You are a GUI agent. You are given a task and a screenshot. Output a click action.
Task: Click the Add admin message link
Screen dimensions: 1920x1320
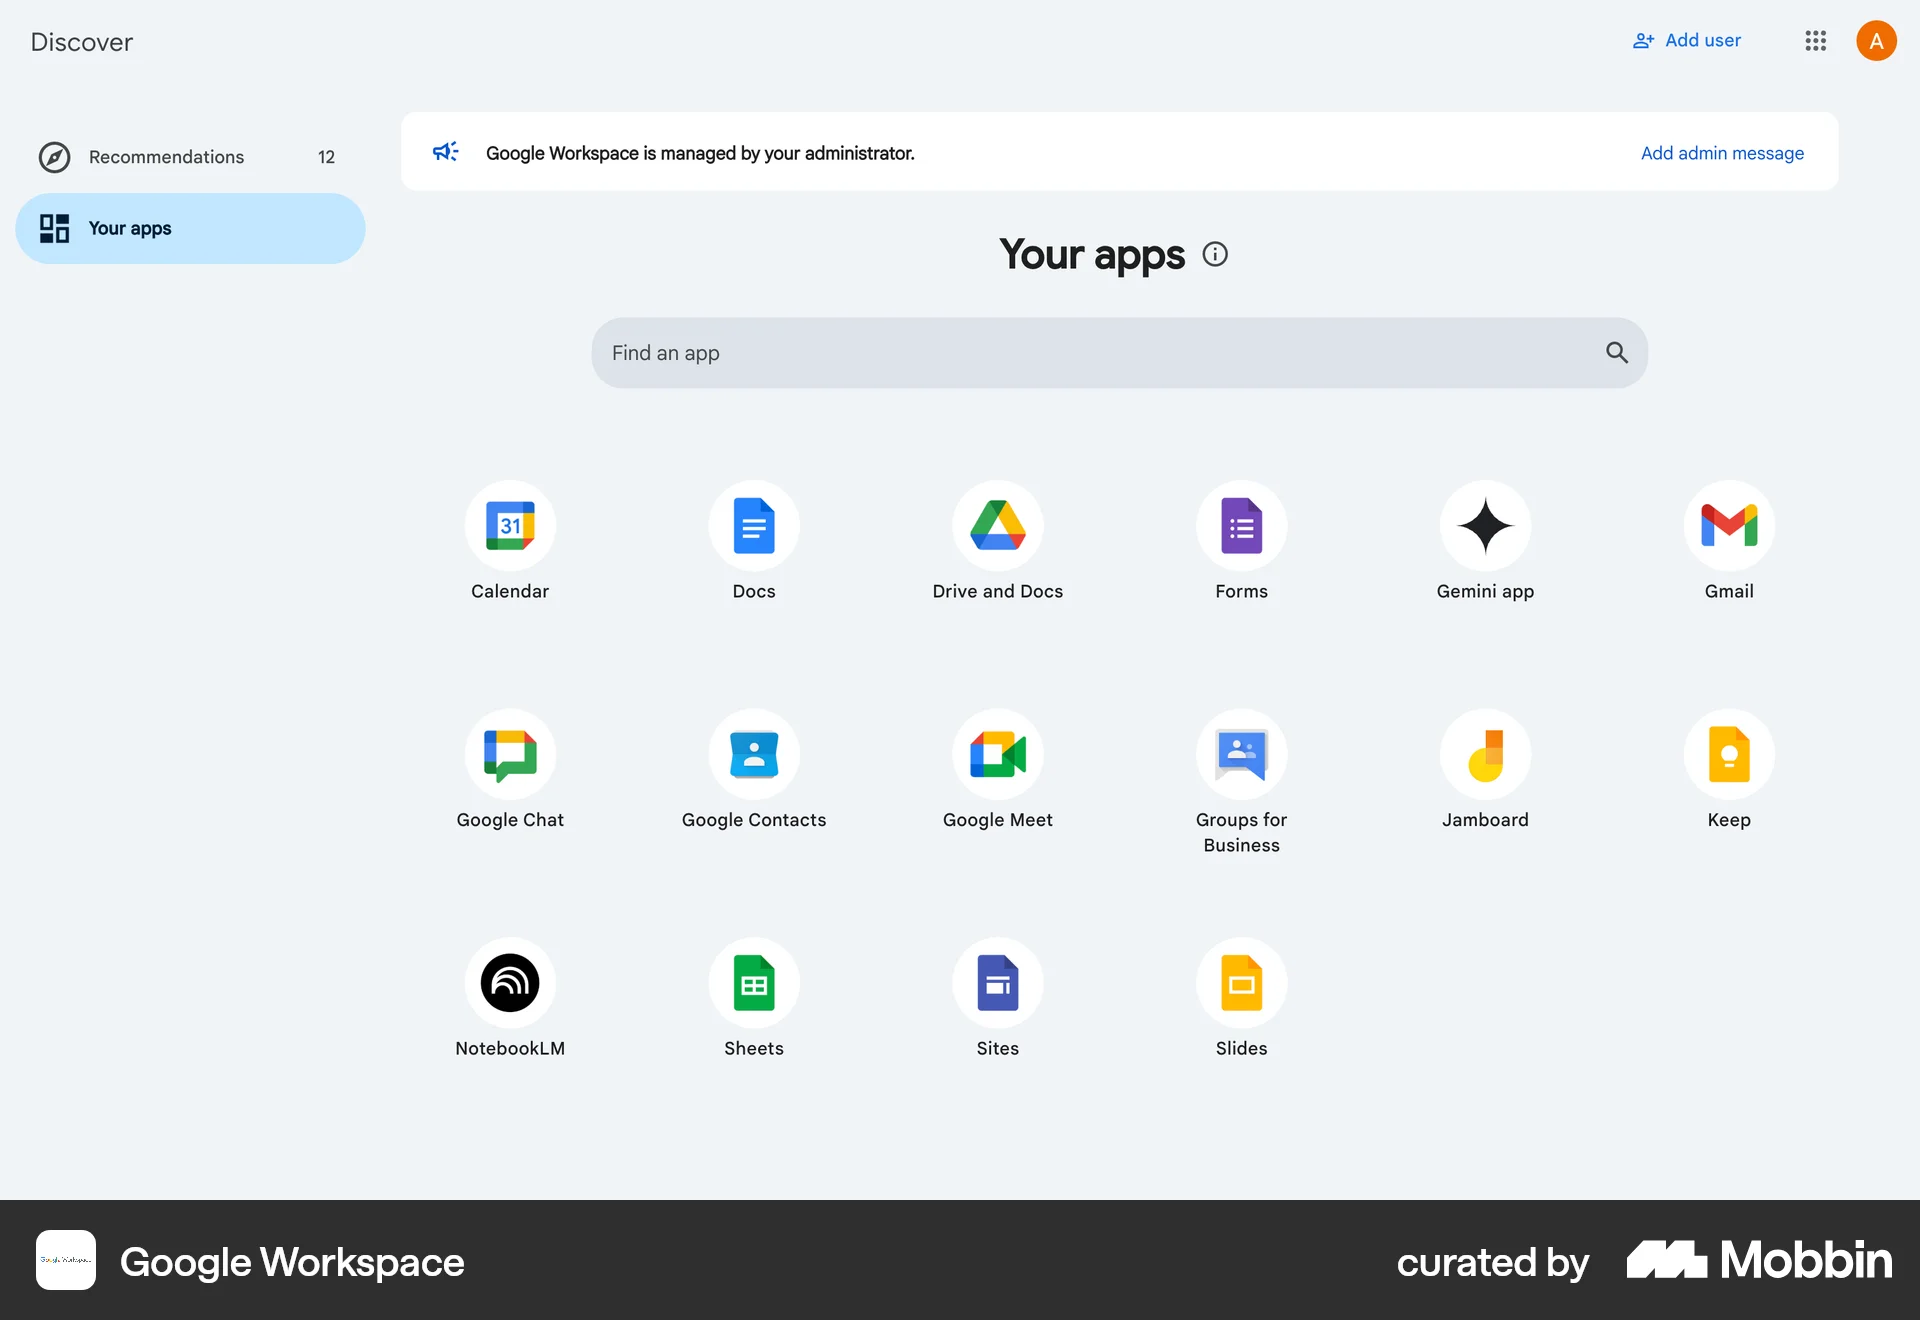1722,153
